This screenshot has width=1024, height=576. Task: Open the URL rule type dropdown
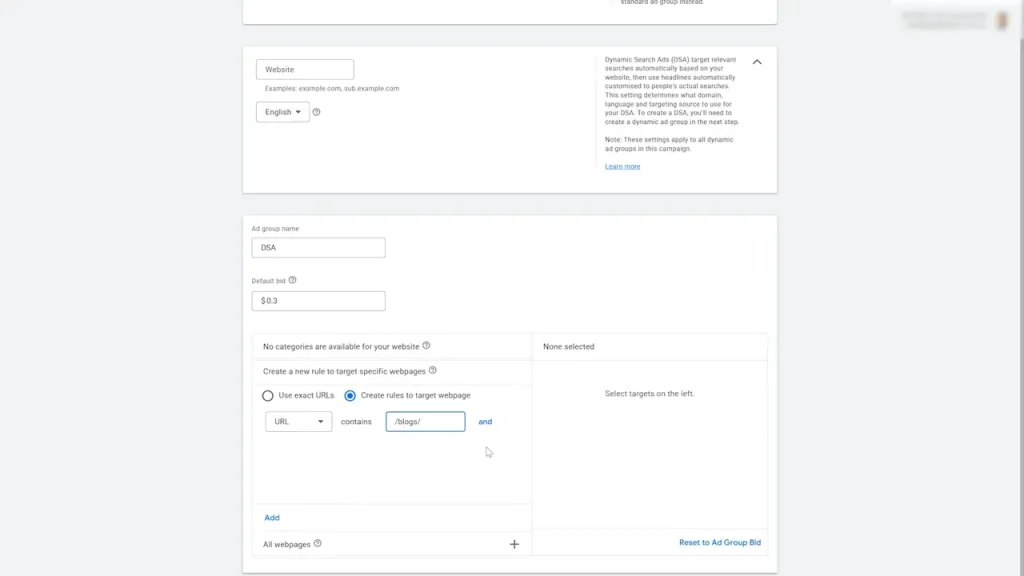(298, 422)
